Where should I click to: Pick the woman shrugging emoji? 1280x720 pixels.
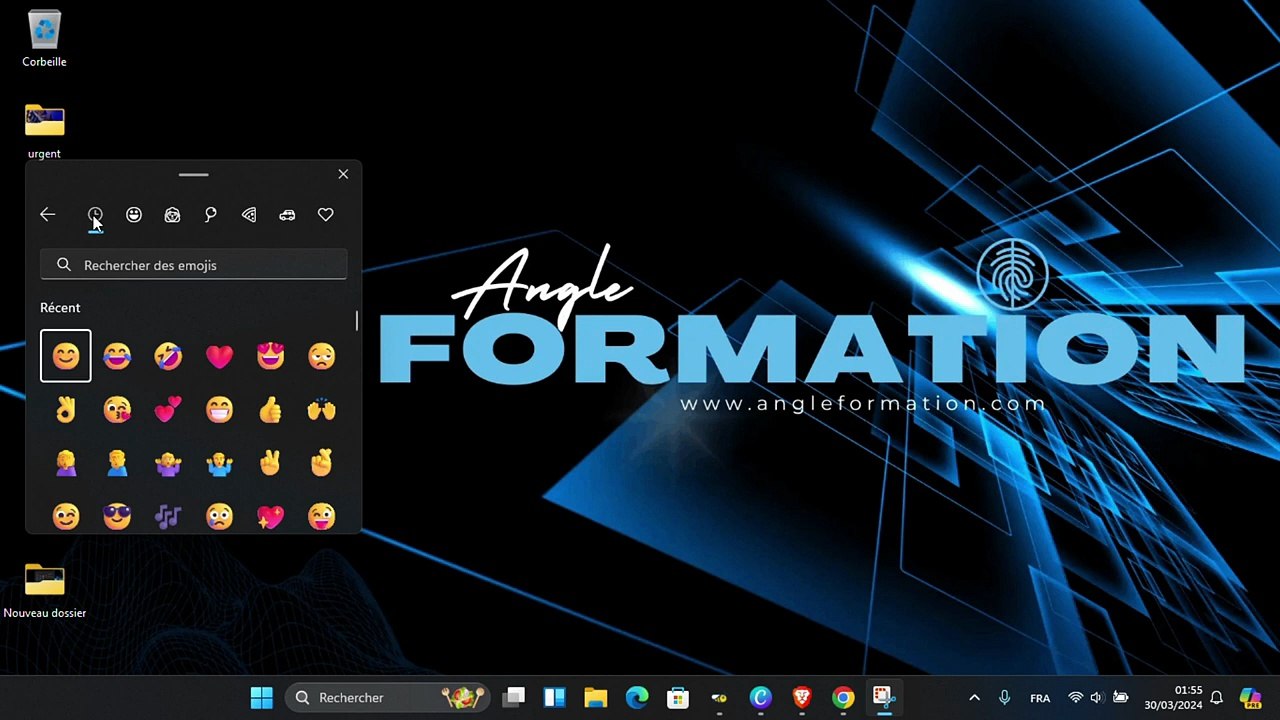point(168,463)
